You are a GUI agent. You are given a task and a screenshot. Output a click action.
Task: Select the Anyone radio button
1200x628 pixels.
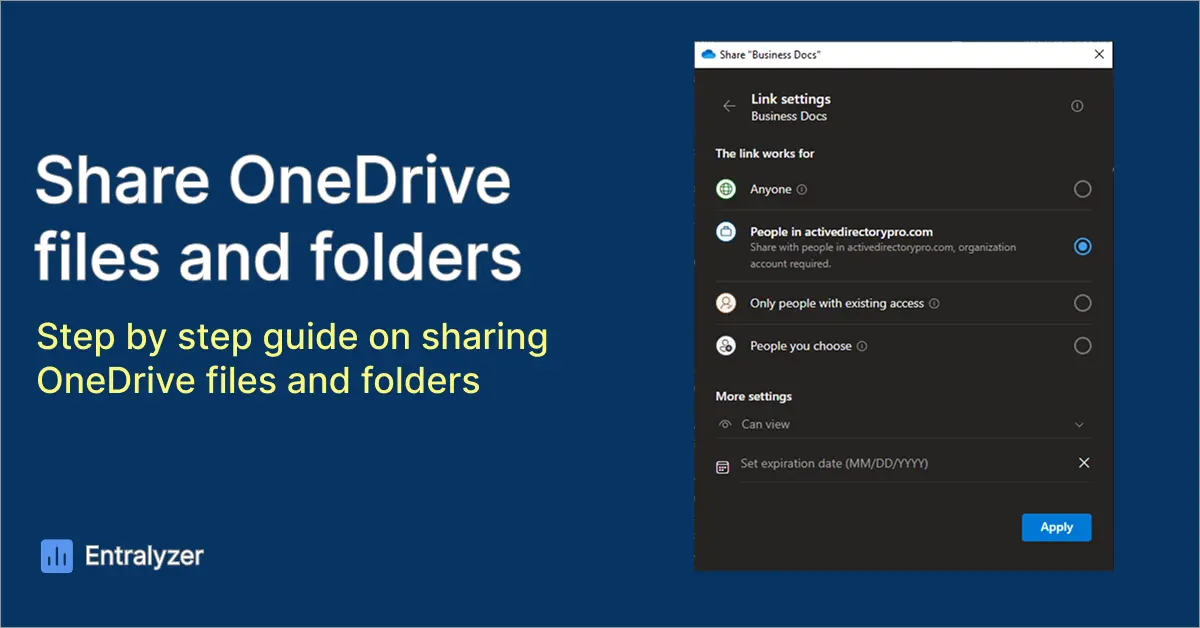coord(1082,189)
